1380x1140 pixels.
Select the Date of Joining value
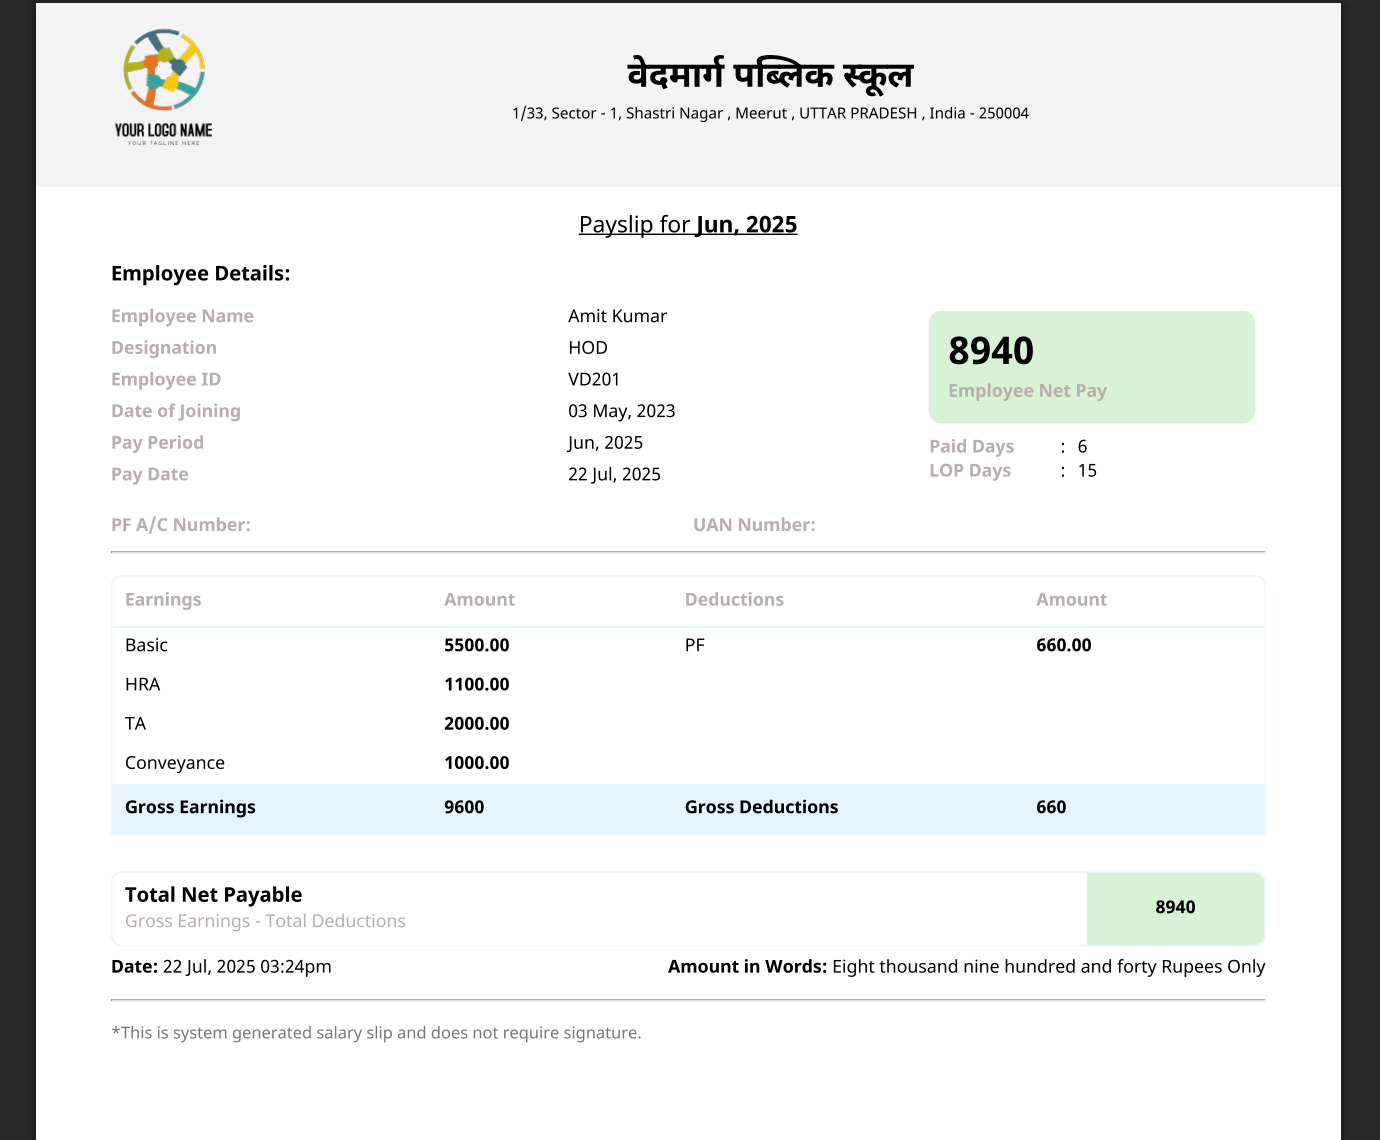(x=622, y=410)
